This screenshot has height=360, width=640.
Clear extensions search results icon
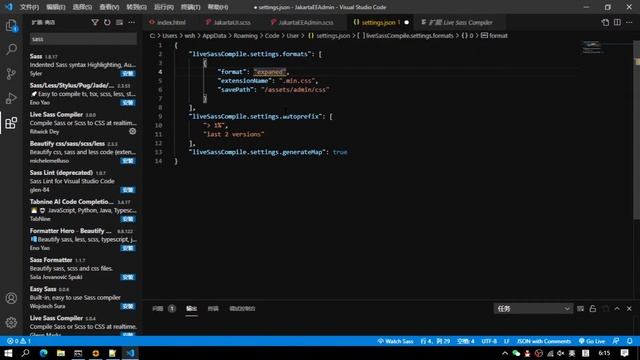pyautogui.click(x=119, y=22)
